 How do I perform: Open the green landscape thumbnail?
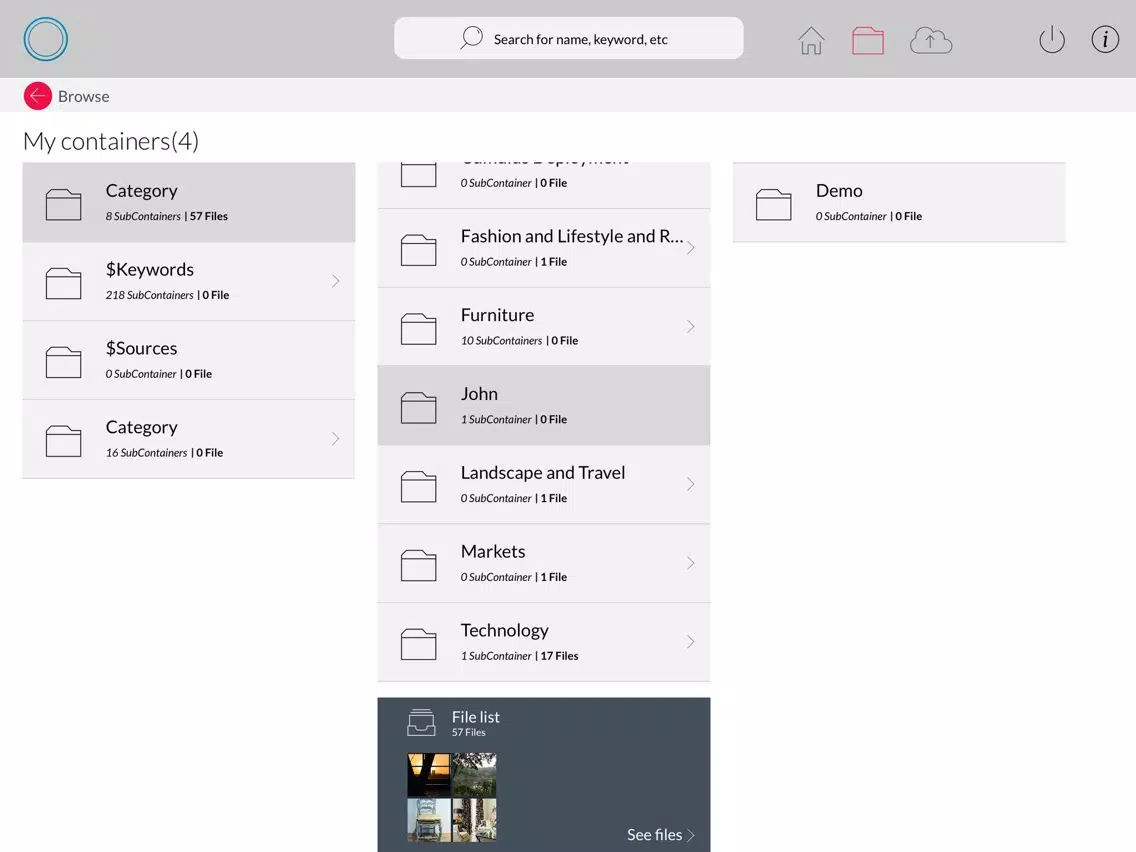[475, 774]
